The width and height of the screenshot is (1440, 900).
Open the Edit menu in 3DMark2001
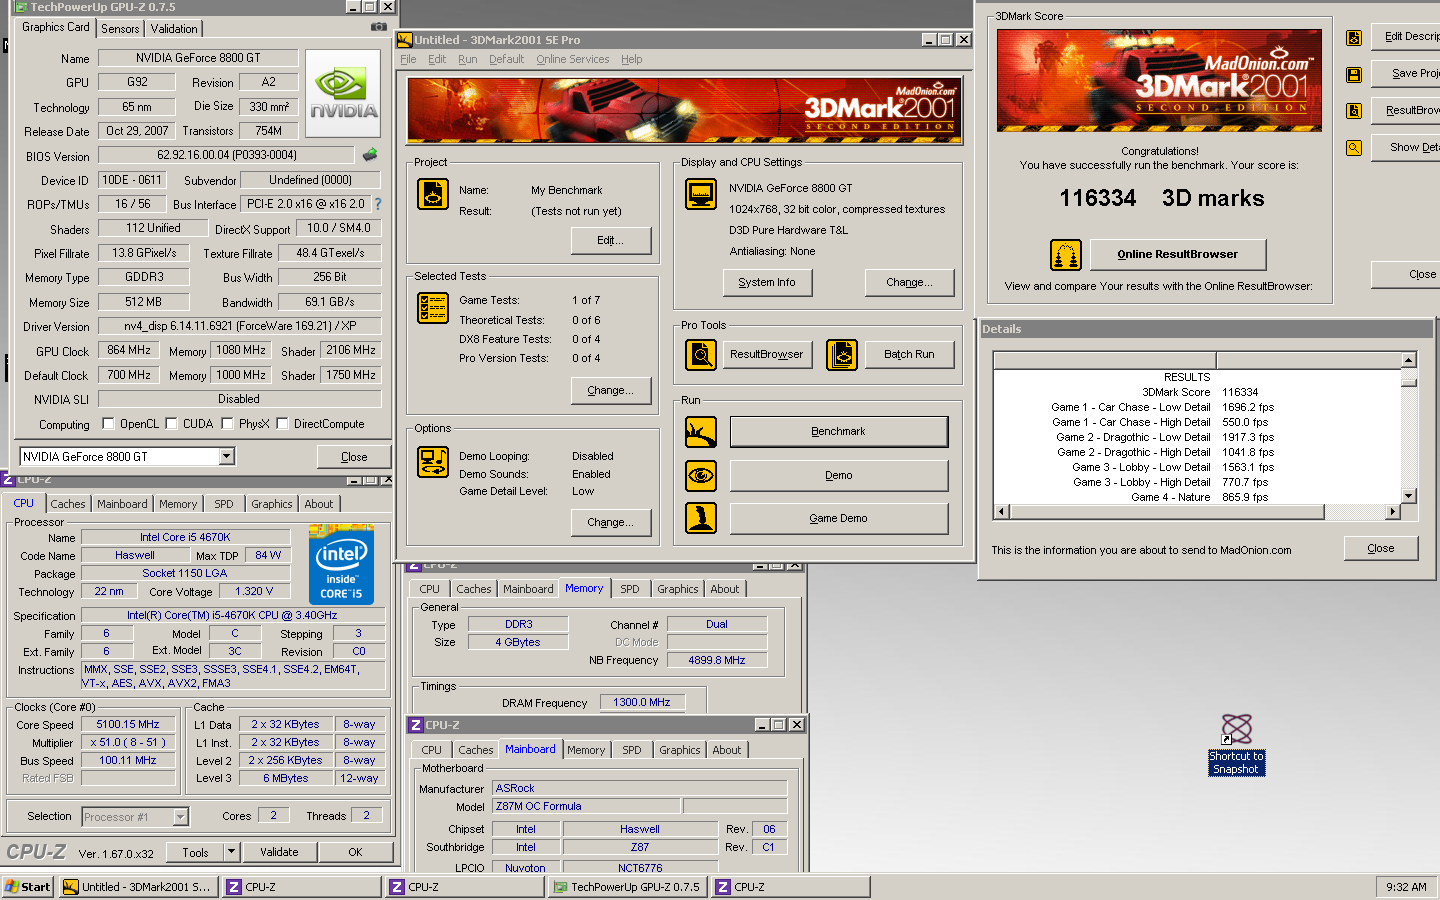[437, 59]
